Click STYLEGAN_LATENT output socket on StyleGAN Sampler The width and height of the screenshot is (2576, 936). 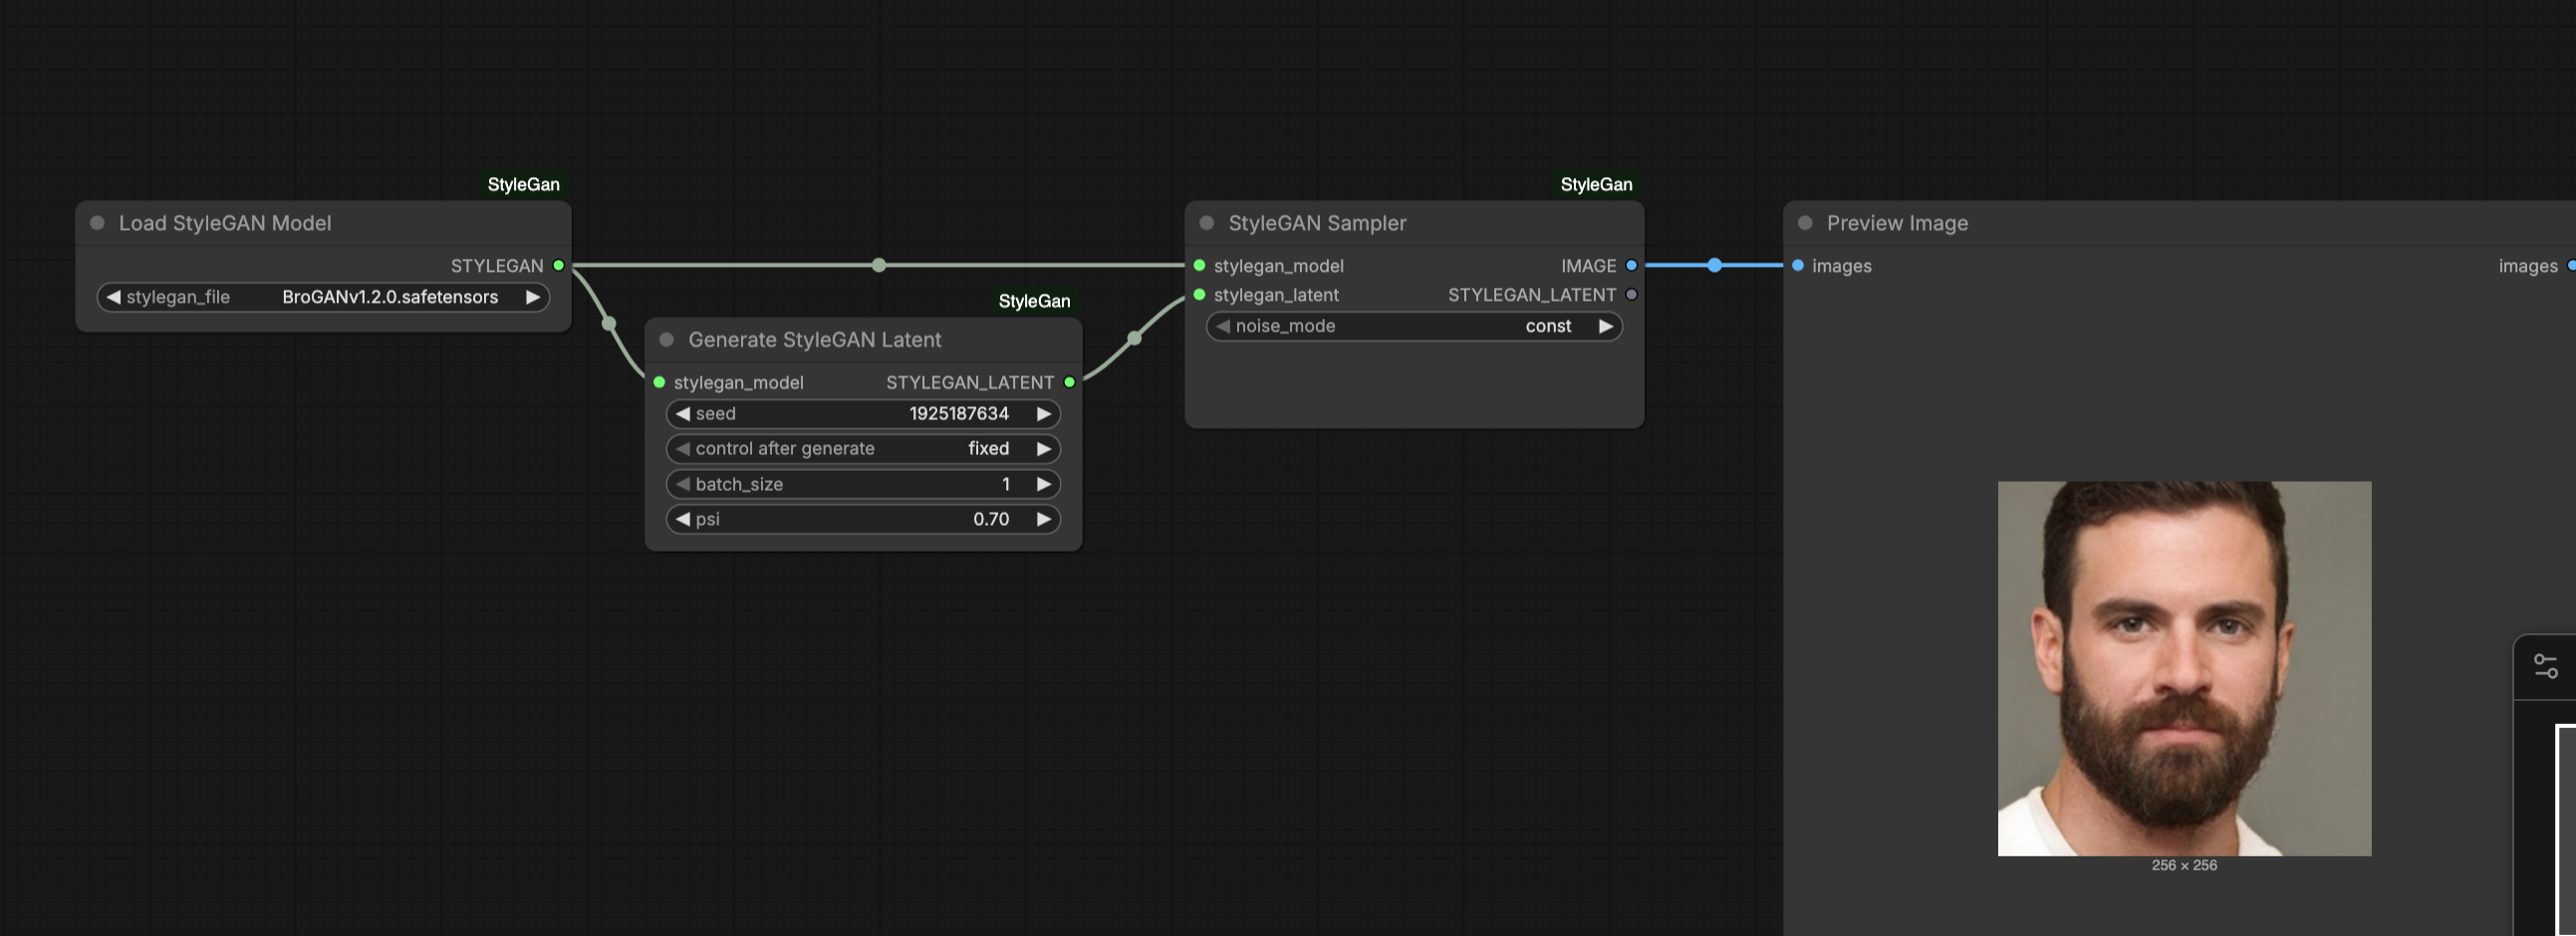tap(1631, 295)
